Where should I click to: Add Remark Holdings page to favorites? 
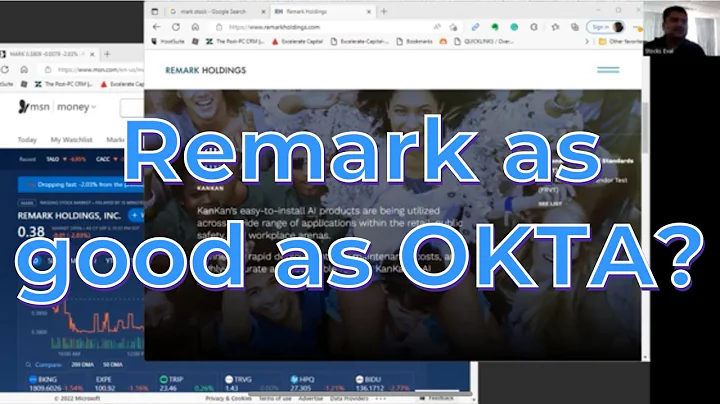[x=454, y=27]
